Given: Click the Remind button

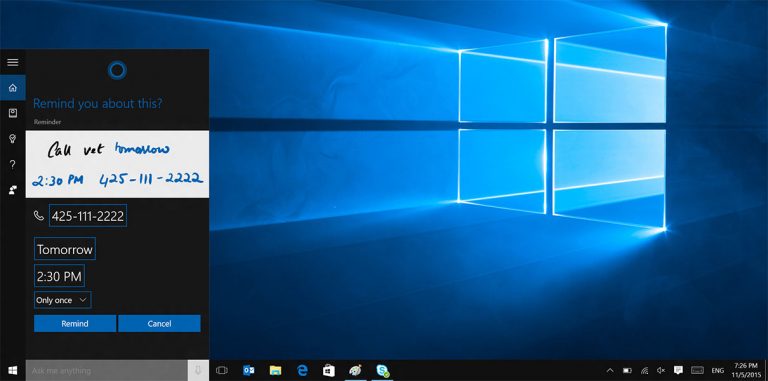Looking at the screenshot, I should point(75,323).
